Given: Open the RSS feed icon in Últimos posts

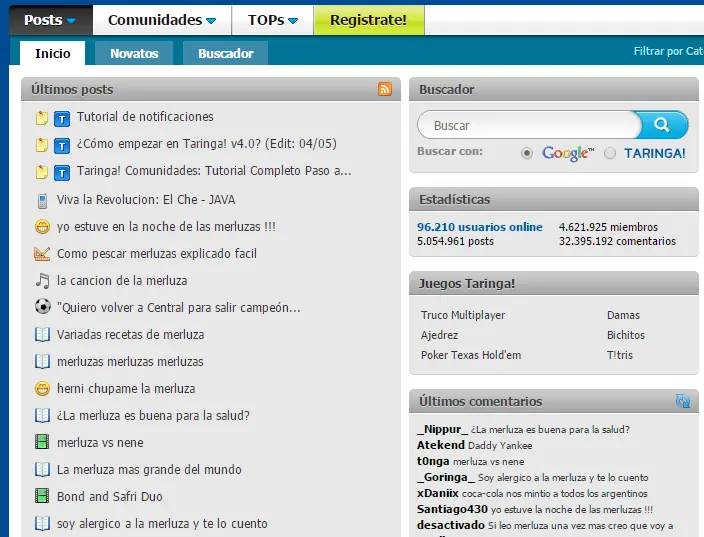Looking at the screenshot, I should [x=385, y=89].
